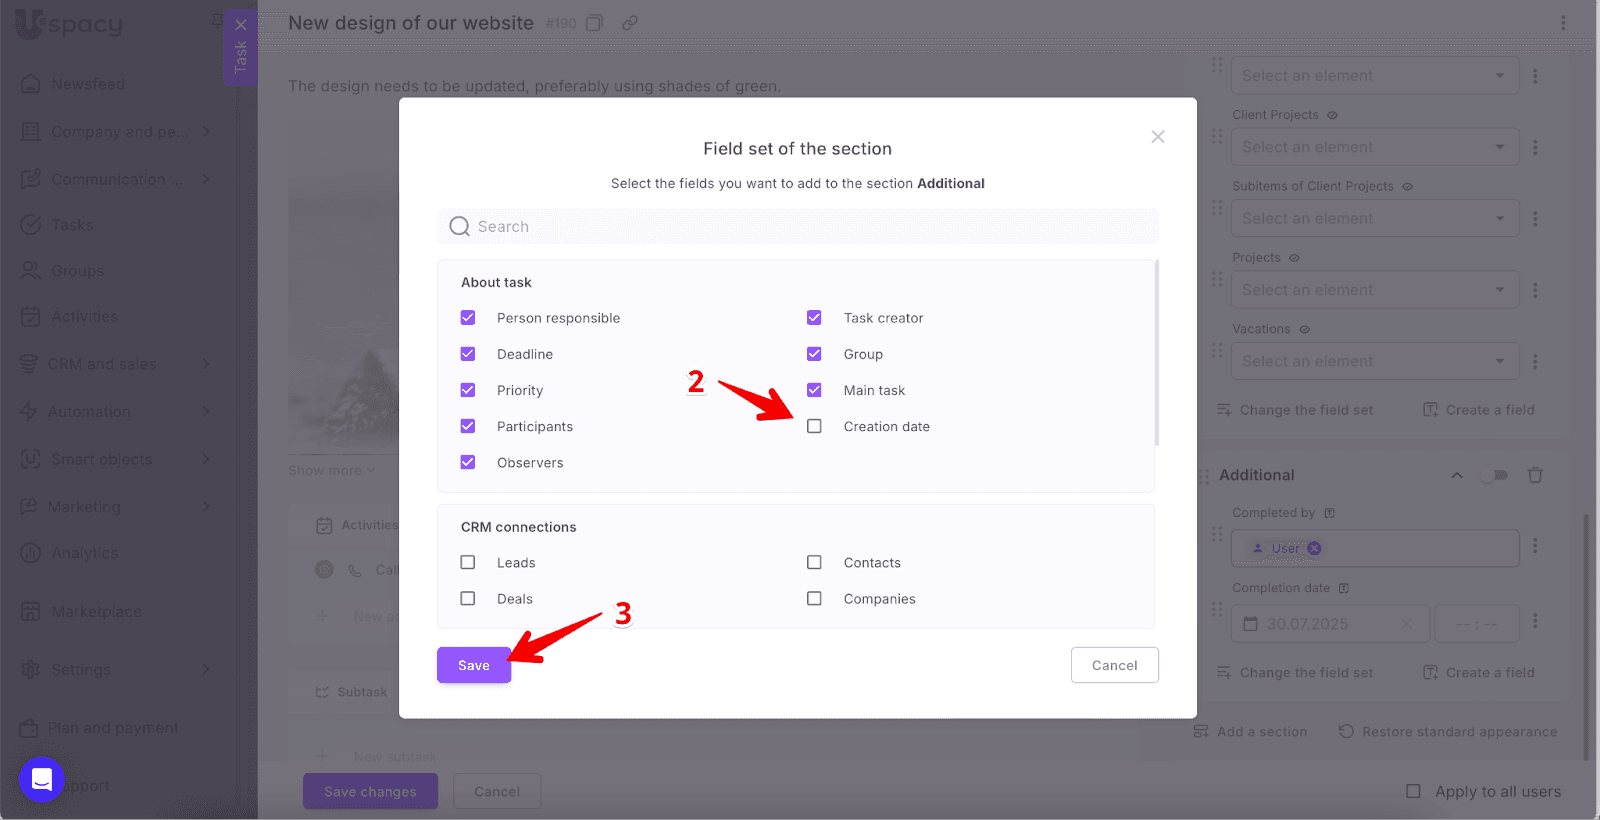Delete the Additional section with trash icon
The height and width of the screenshot is (820, 1600).
coord(1535,475)
